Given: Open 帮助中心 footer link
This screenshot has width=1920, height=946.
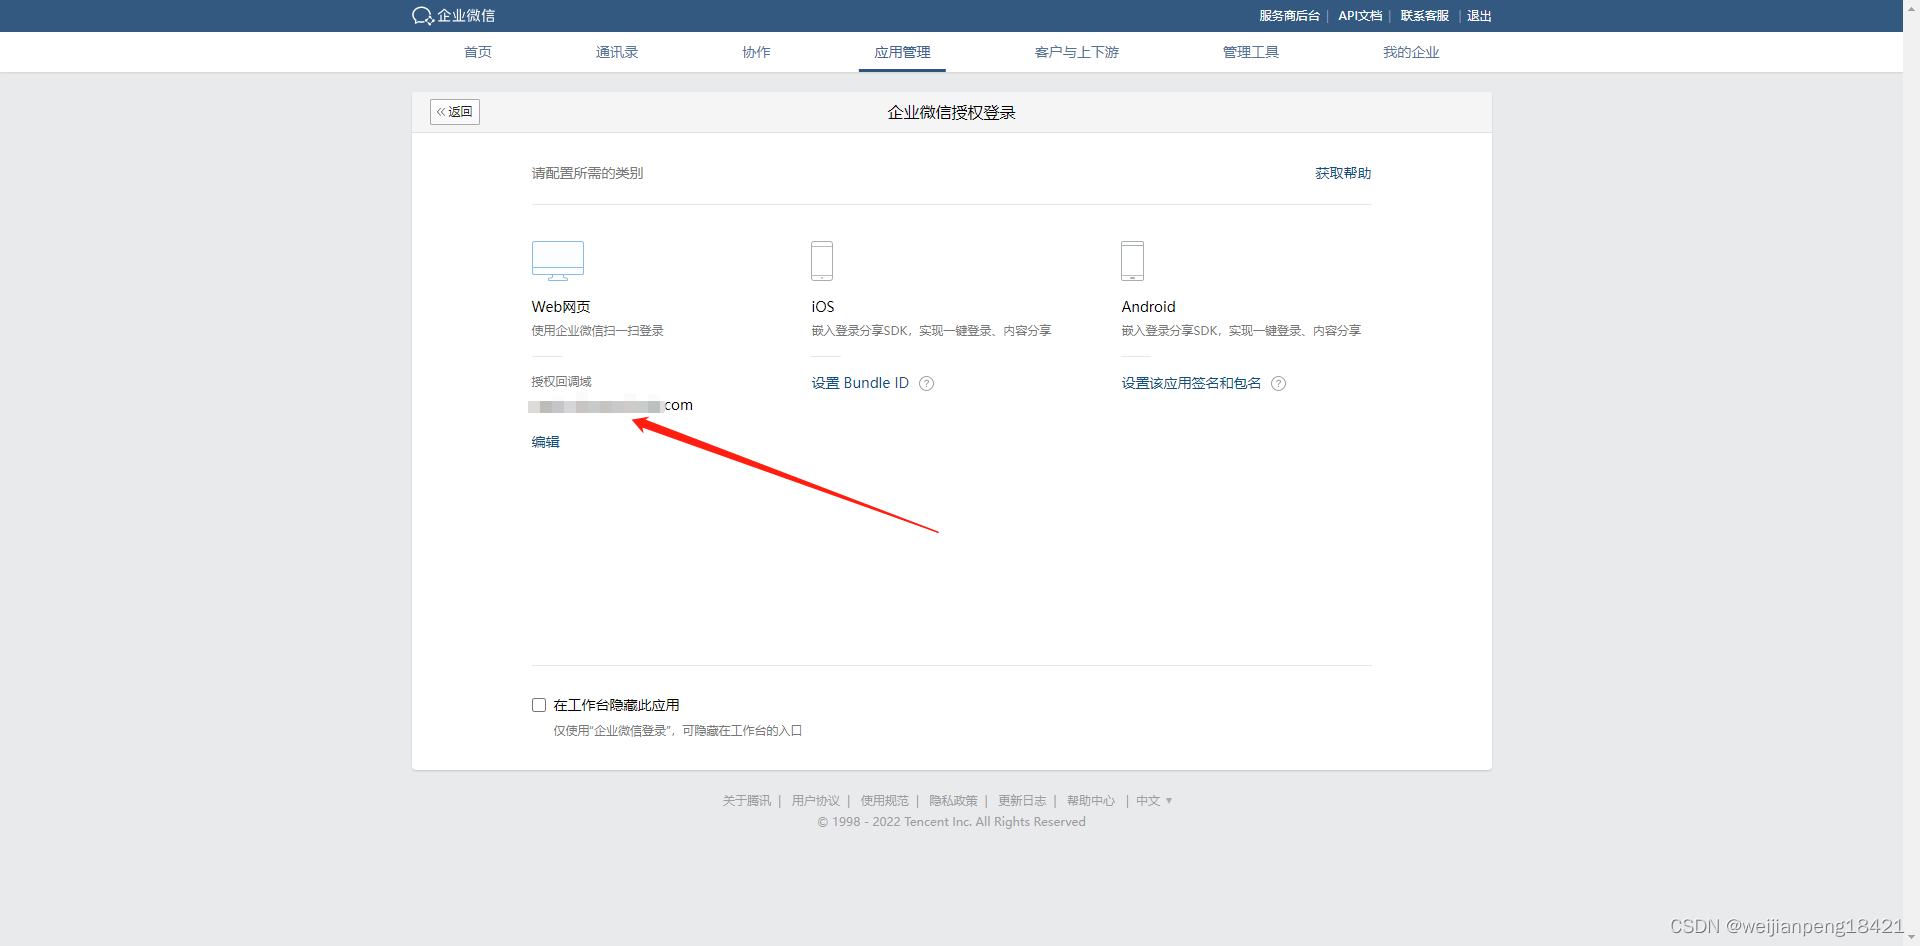Looking at the screenshot, I should click(x=1091, y=801).
